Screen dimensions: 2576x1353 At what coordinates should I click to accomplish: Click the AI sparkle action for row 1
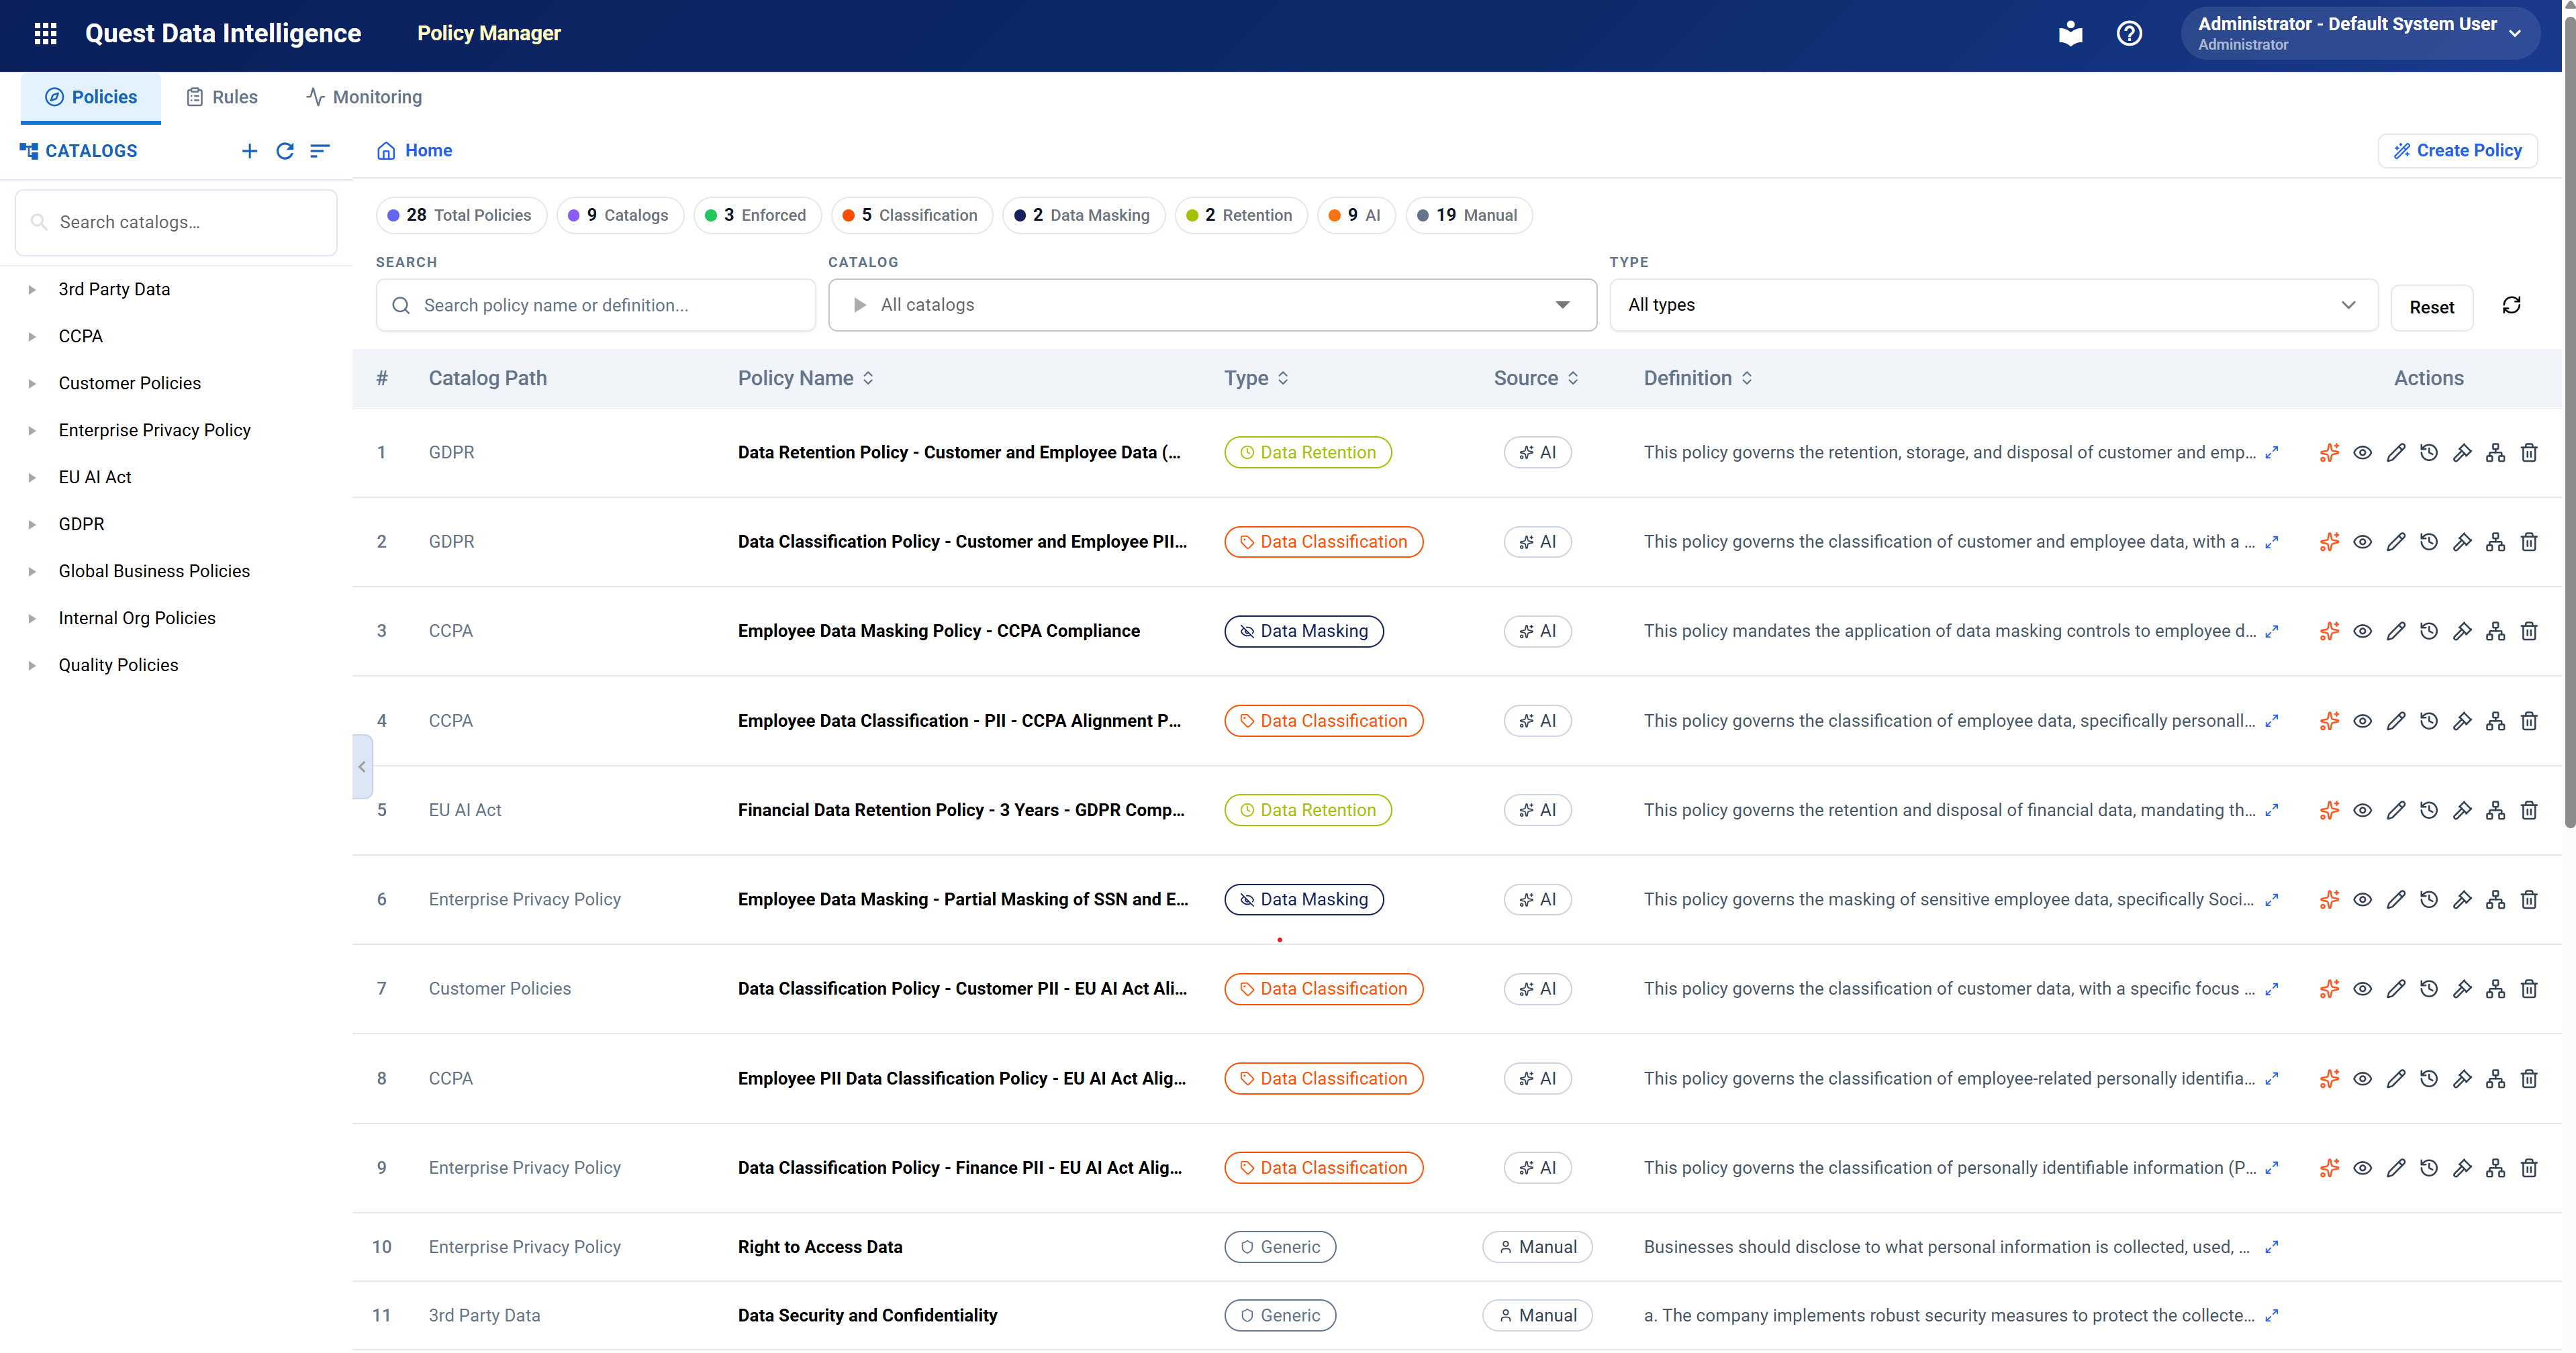click(x=2329, y=452)
